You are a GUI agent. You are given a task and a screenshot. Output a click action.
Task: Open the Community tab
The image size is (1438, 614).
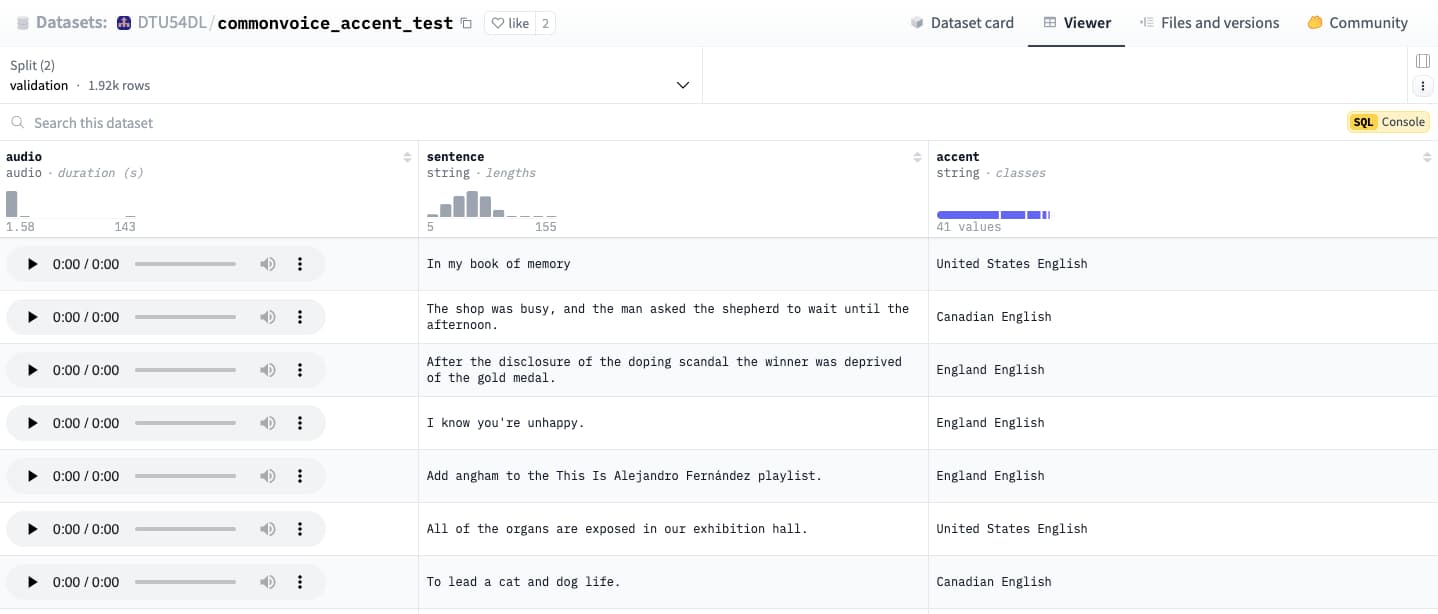coord(1357,22)
